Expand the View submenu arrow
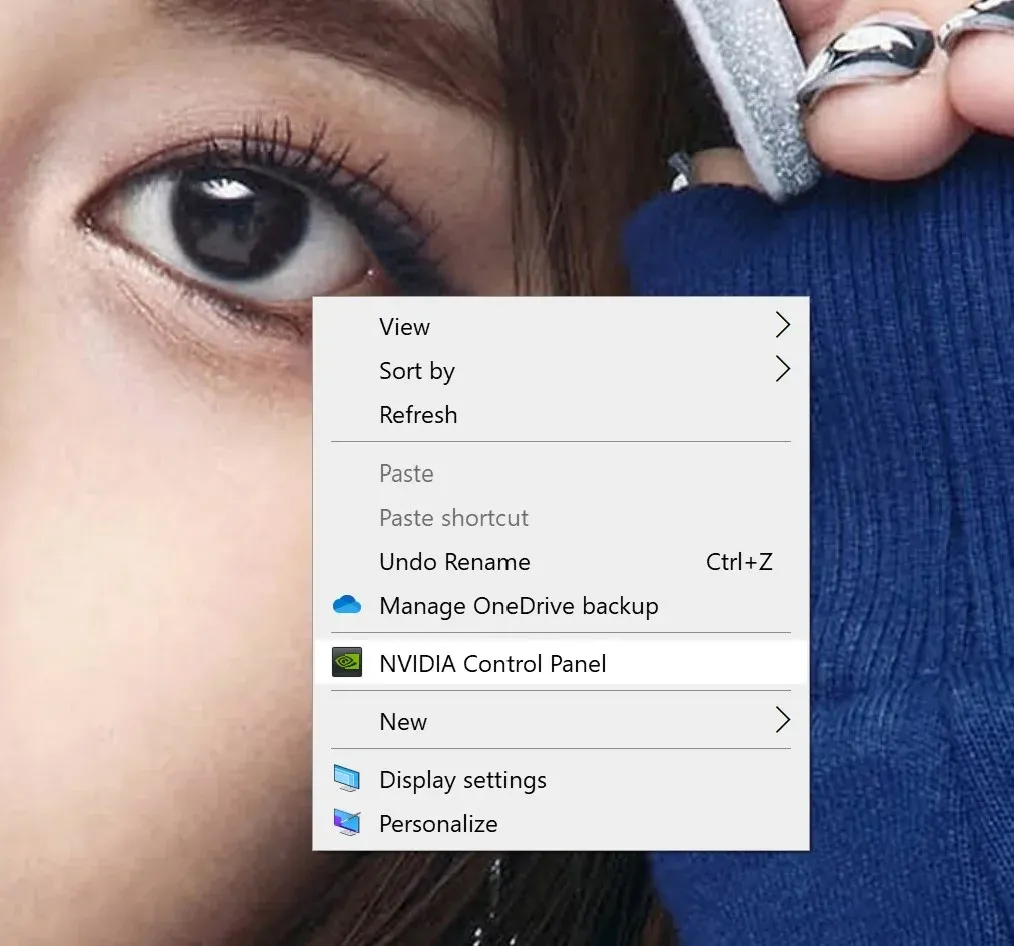The image size is (1014, 946). (782, 326)
